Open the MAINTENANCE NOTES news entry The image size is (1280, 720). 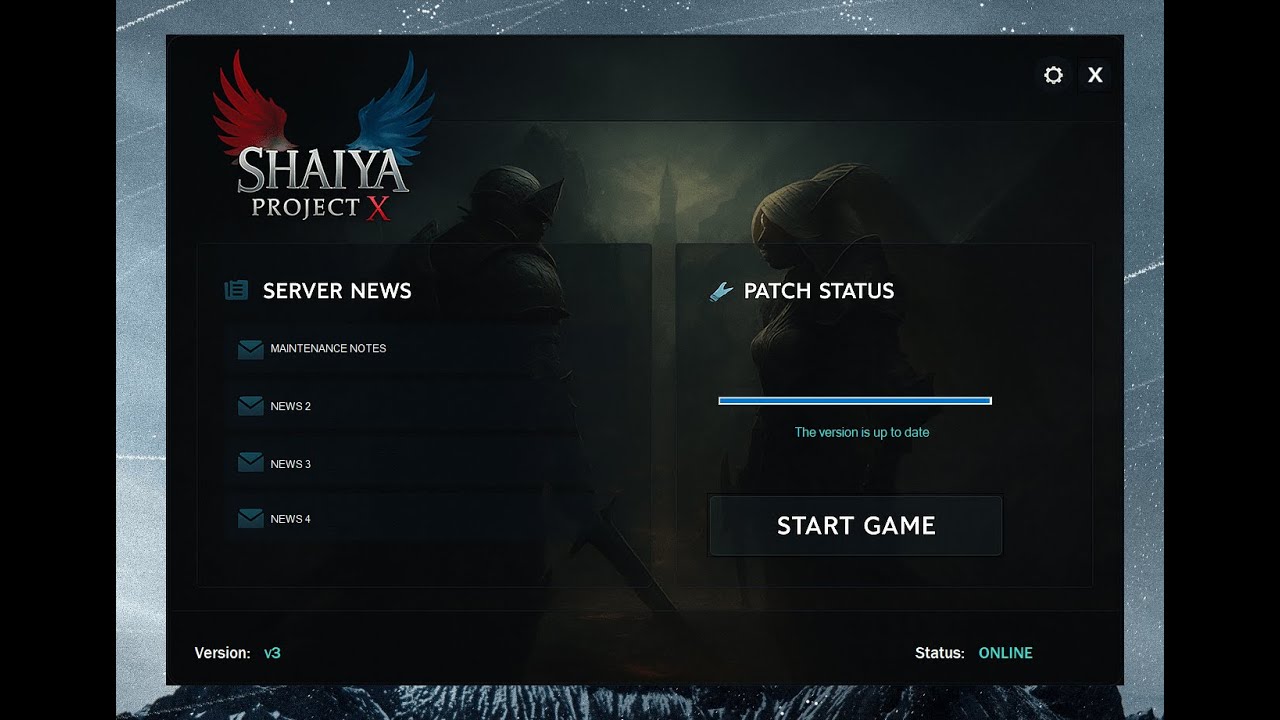point(328,349)
